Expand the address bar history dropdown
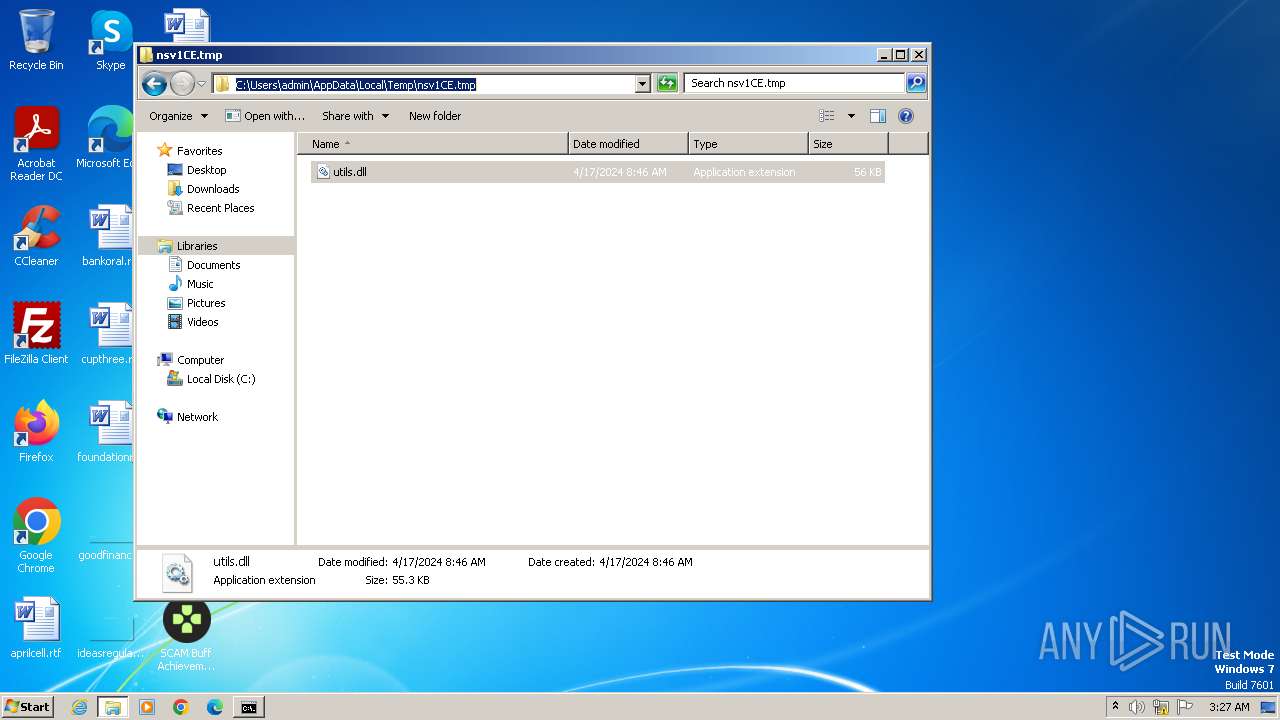 pos(643,84)
